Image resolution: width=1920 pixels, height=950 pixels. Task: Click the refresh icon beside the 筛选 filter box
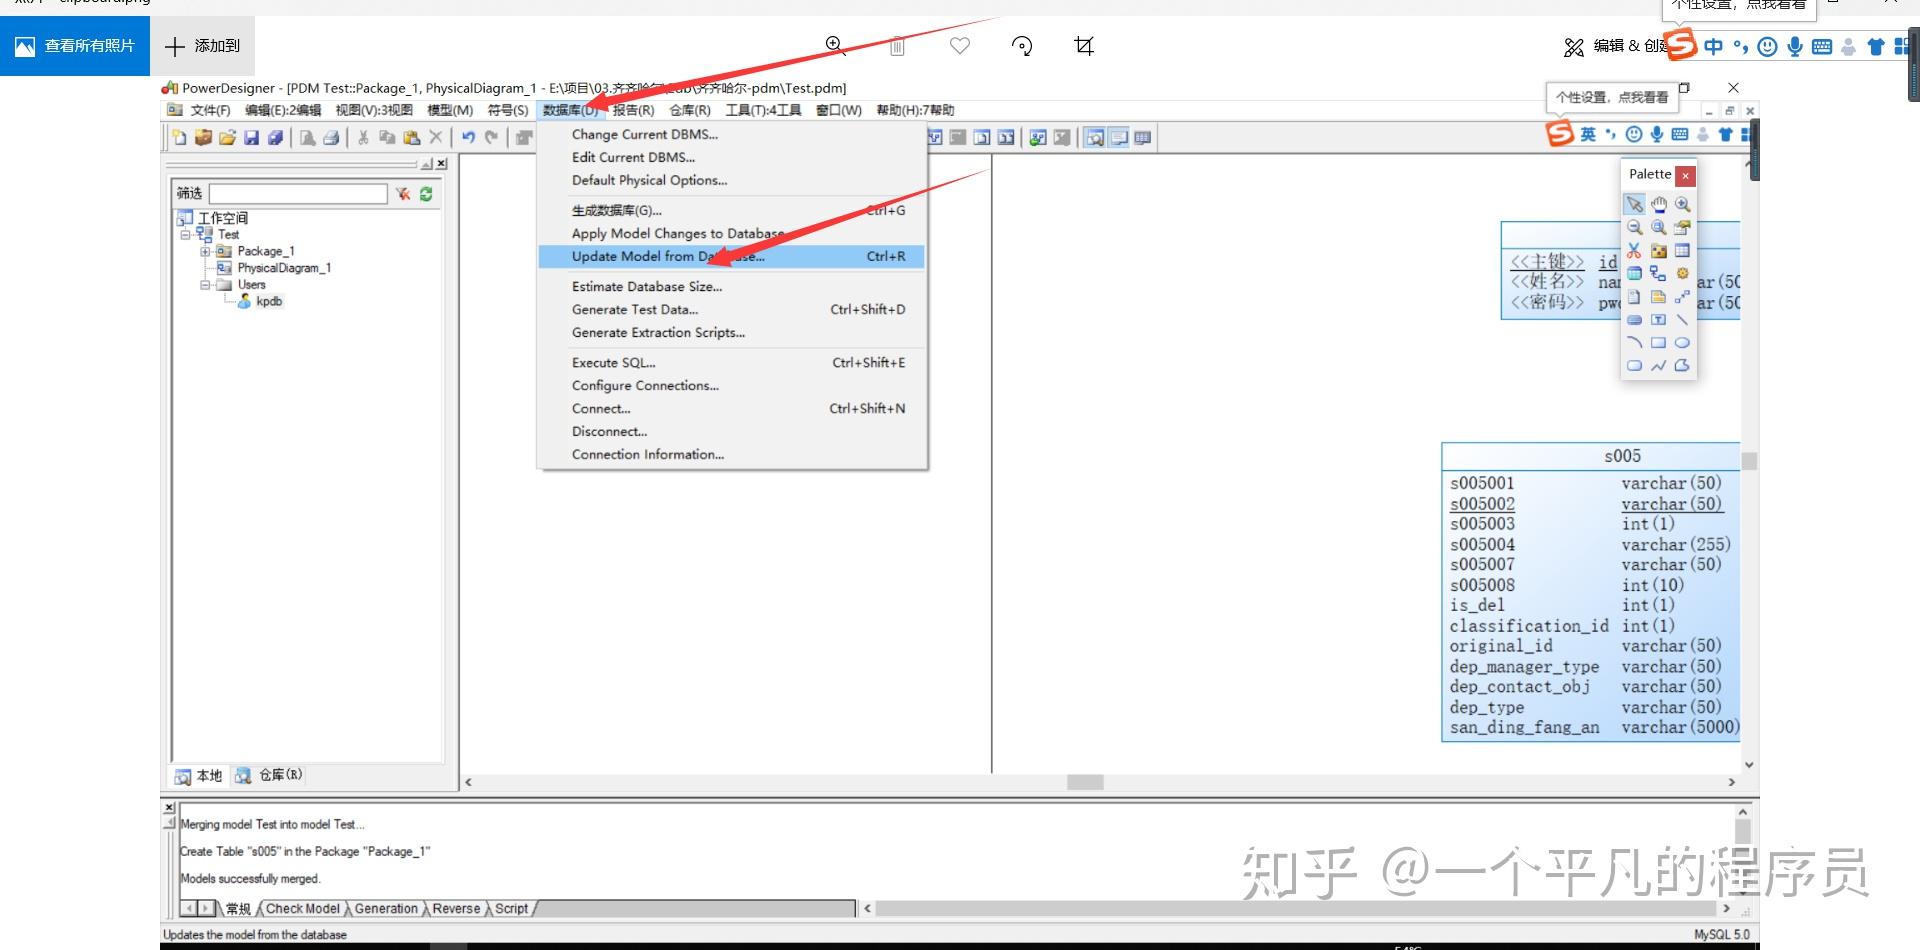pyautogui.click(x=426, y=193)
